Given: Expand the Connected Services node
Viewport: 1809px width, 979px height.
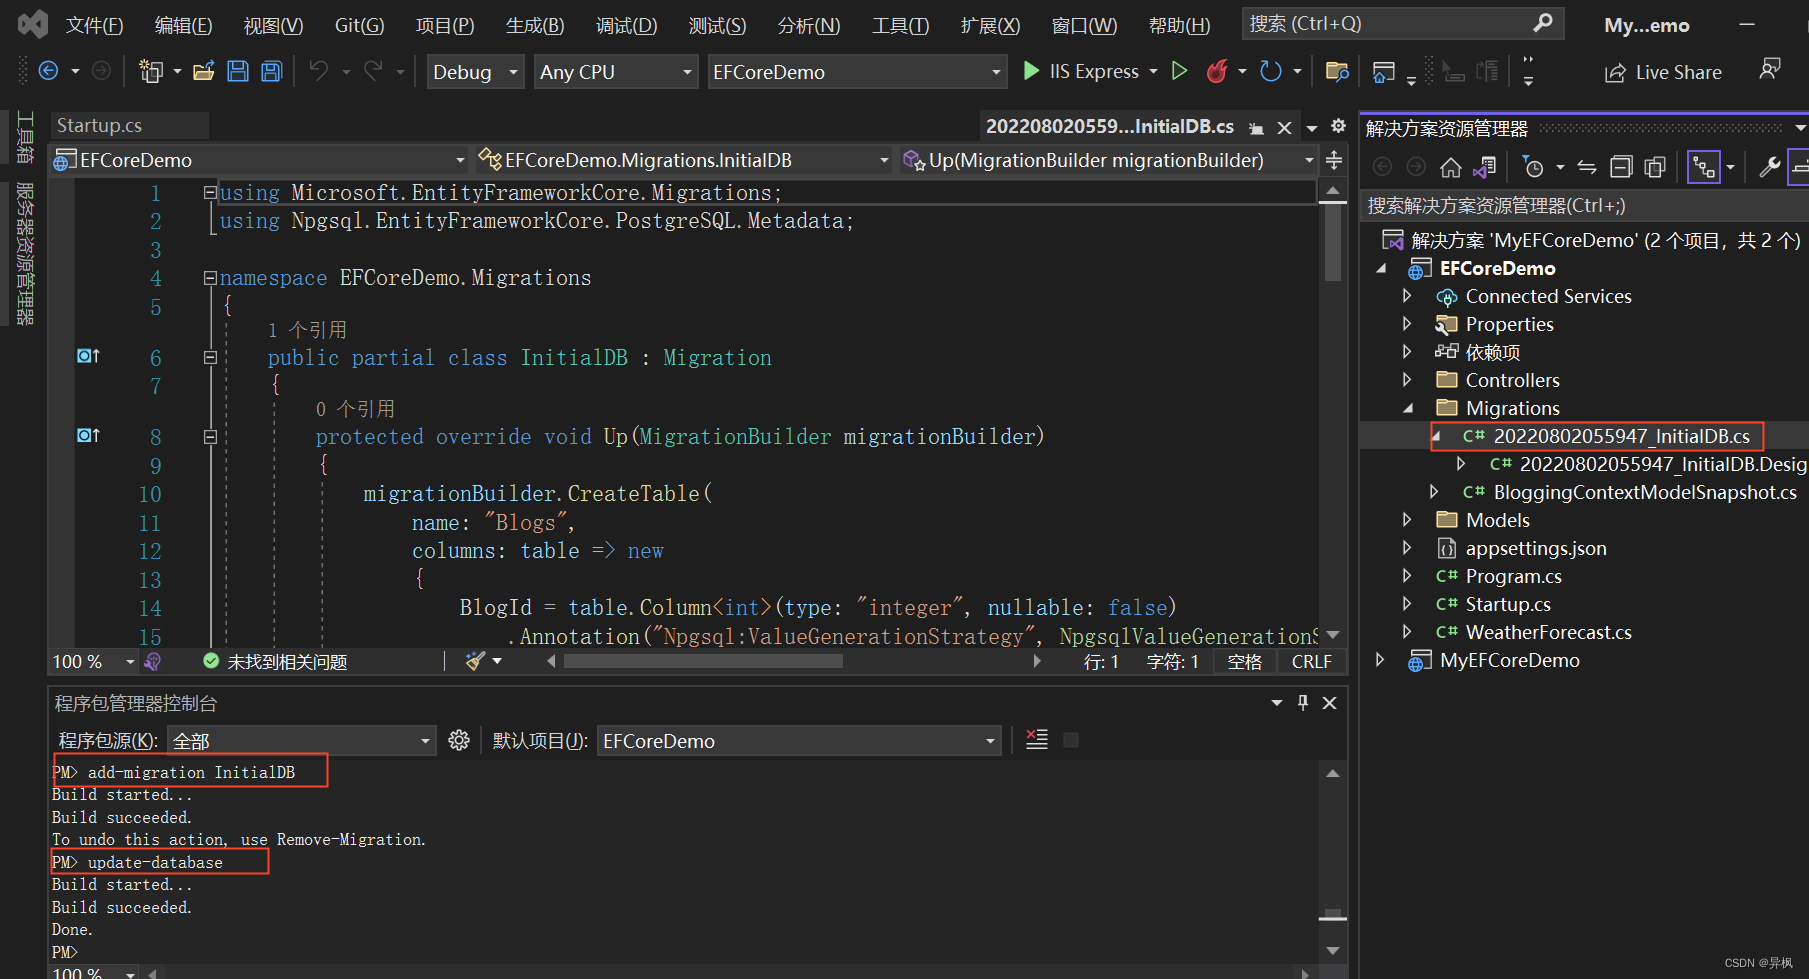Looking at the screenshot, I should coord(1407,296).
